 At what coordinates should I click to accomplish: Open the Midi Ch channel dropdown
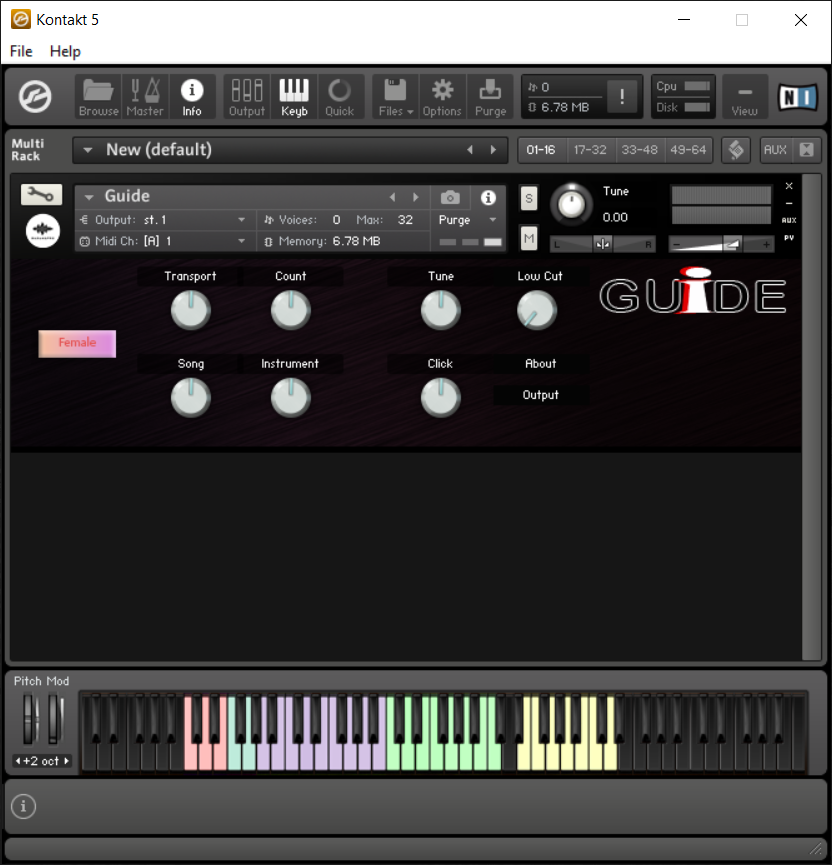[x=241, y=241]
